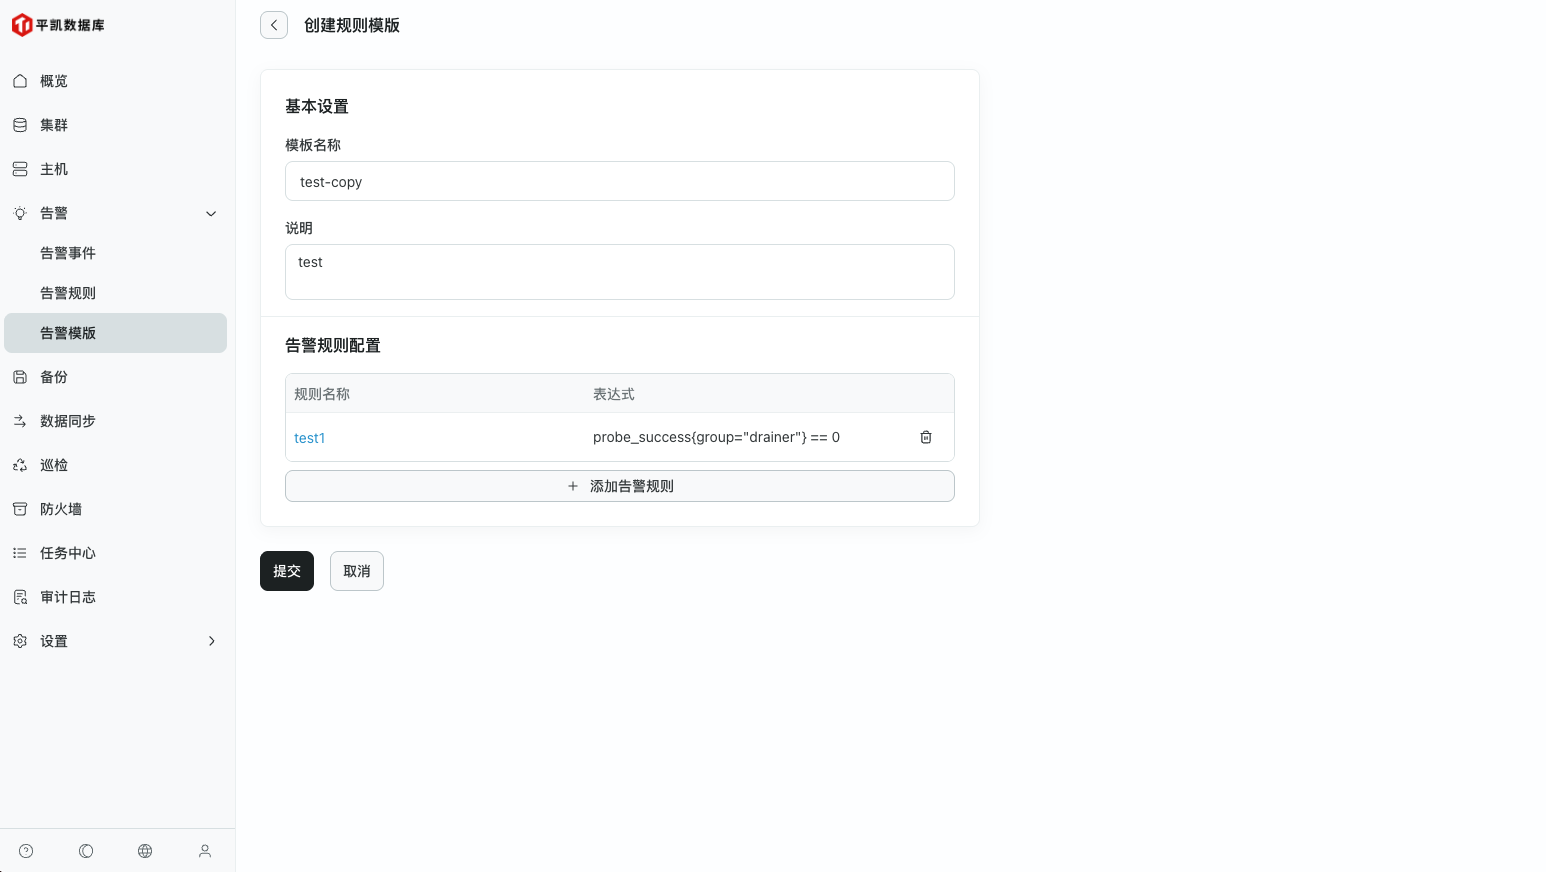The width and height of the screenshot is (1546, 872).
Task: Open the test1 rule link
Action: (309, 438)
